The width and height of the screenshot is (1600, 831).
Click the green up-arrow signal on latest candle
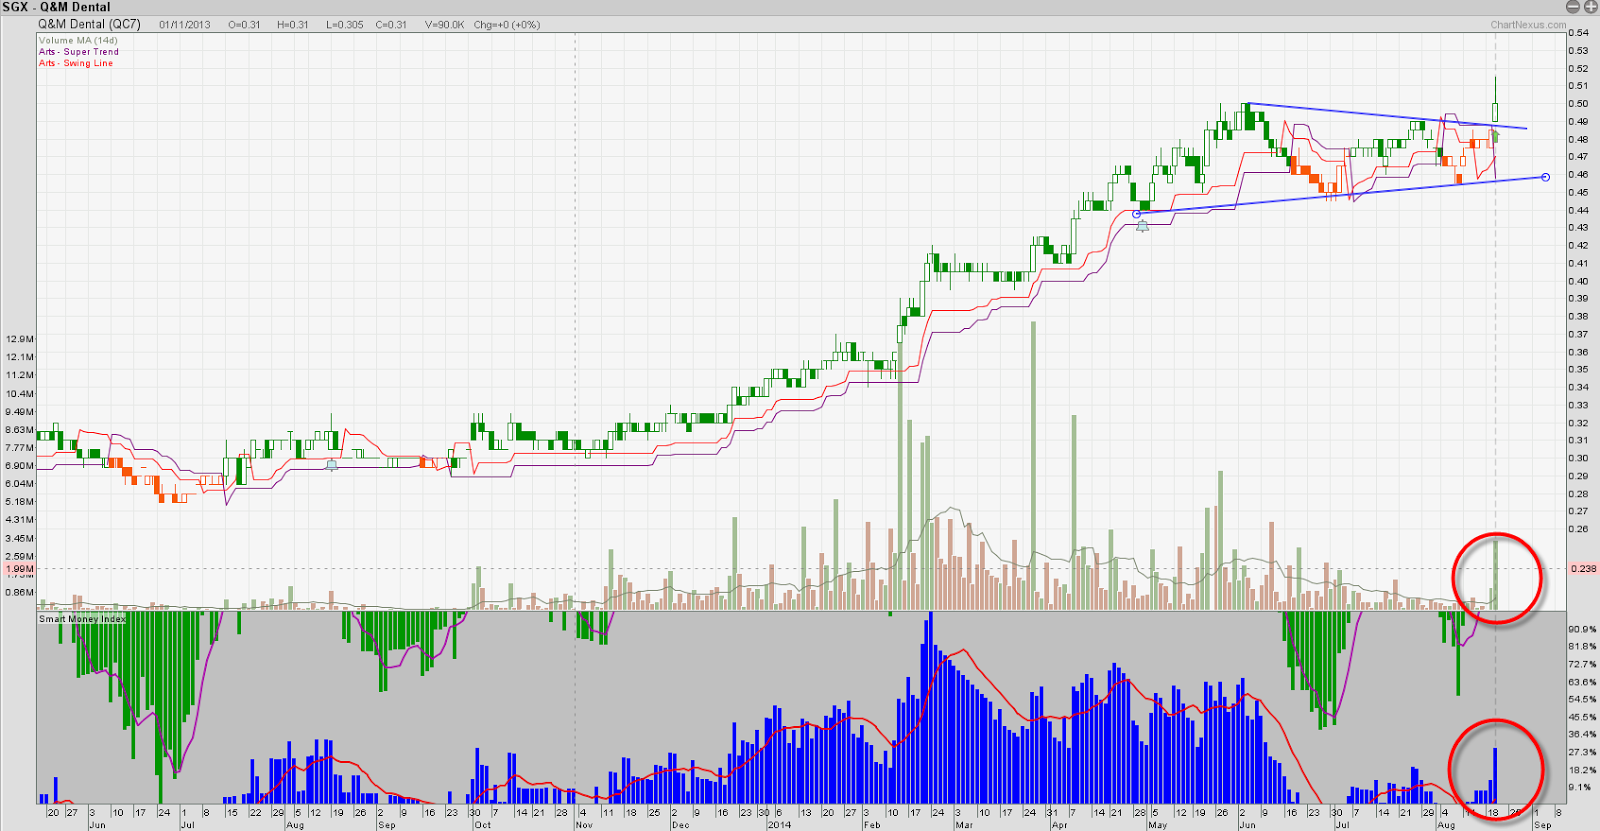click(x=1496, y=135)
